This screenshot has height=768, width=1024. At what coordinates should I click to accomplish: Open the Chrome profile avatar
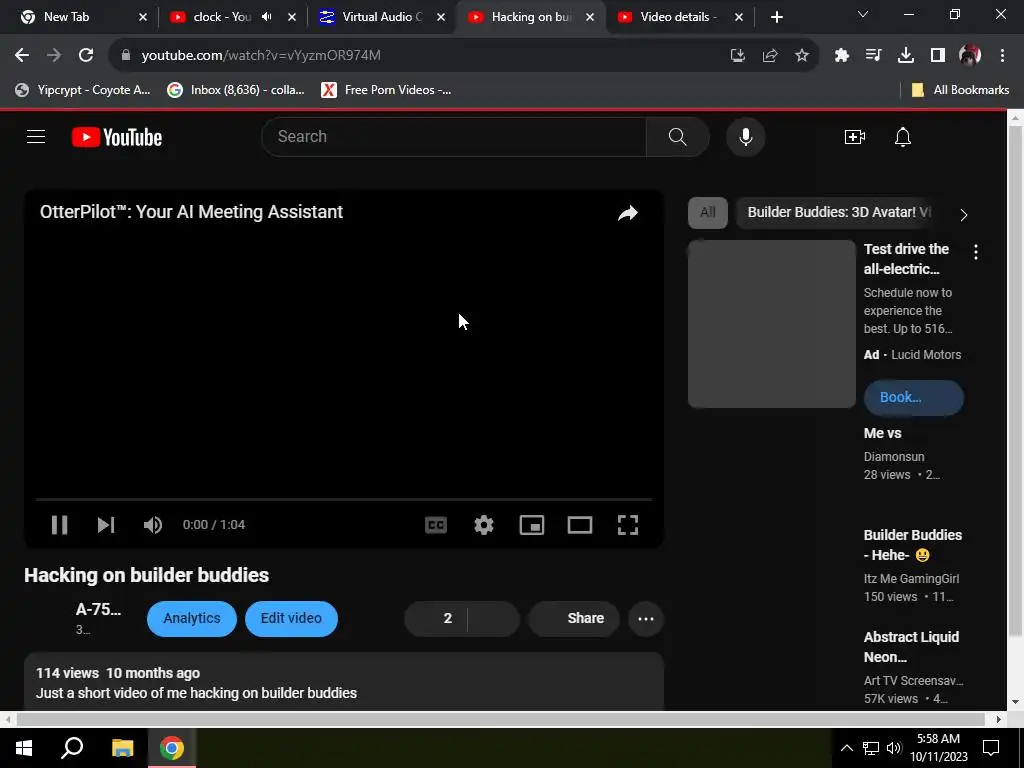(970, 56)
